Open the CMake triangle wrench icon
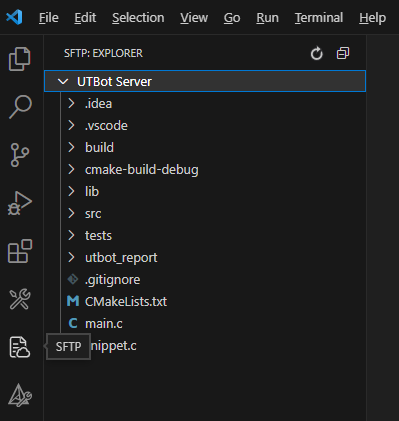The height and width of the screenshot is (421, 399). pyautogui.click(x=20, y=395)
